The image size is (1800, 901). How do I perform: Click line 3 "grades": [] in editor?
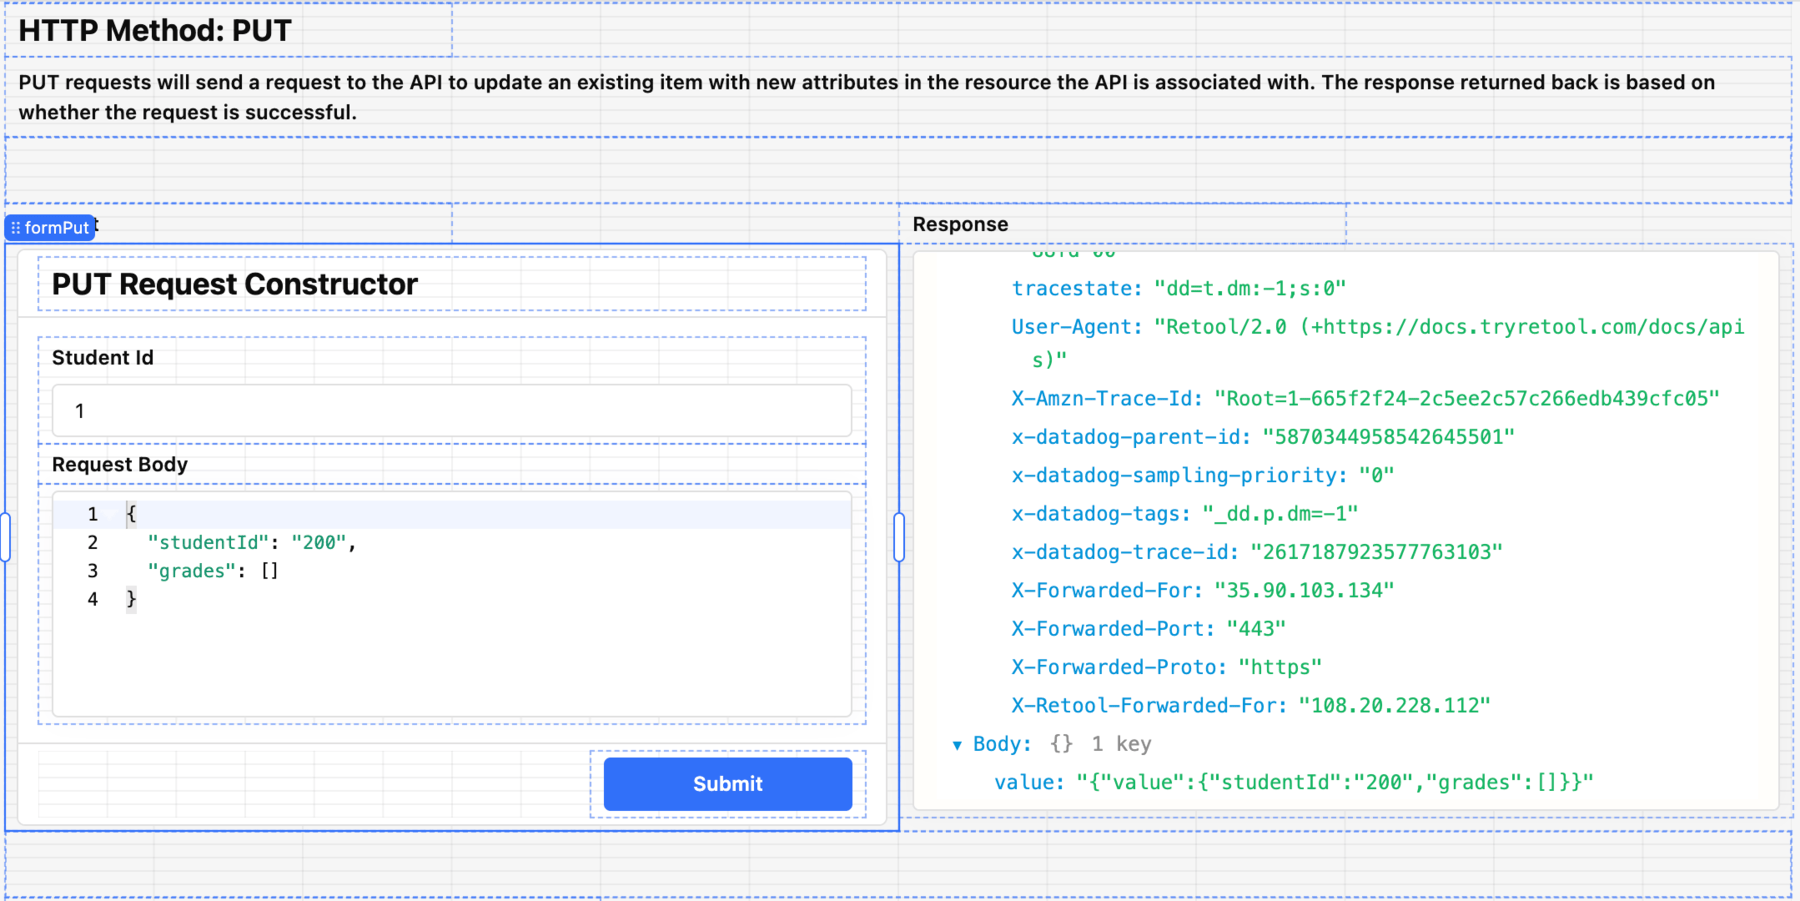pyautogui.click(x=213, y=571)
